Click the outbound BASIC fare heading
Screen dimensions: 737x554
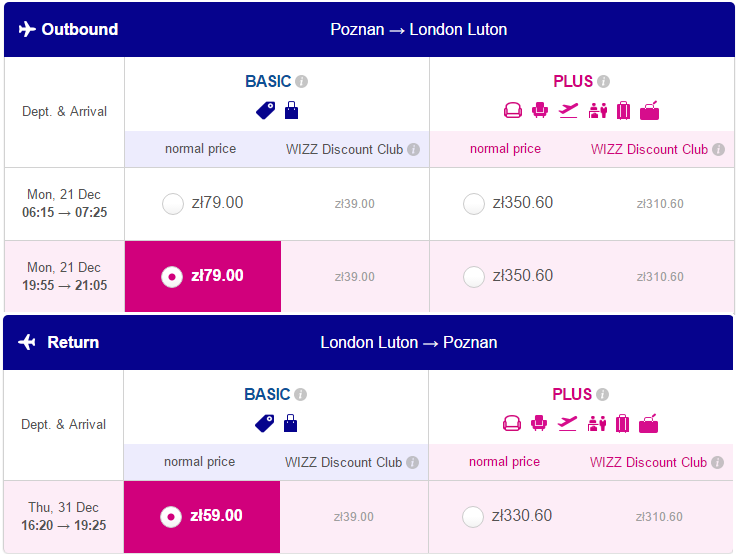[268, 81]
